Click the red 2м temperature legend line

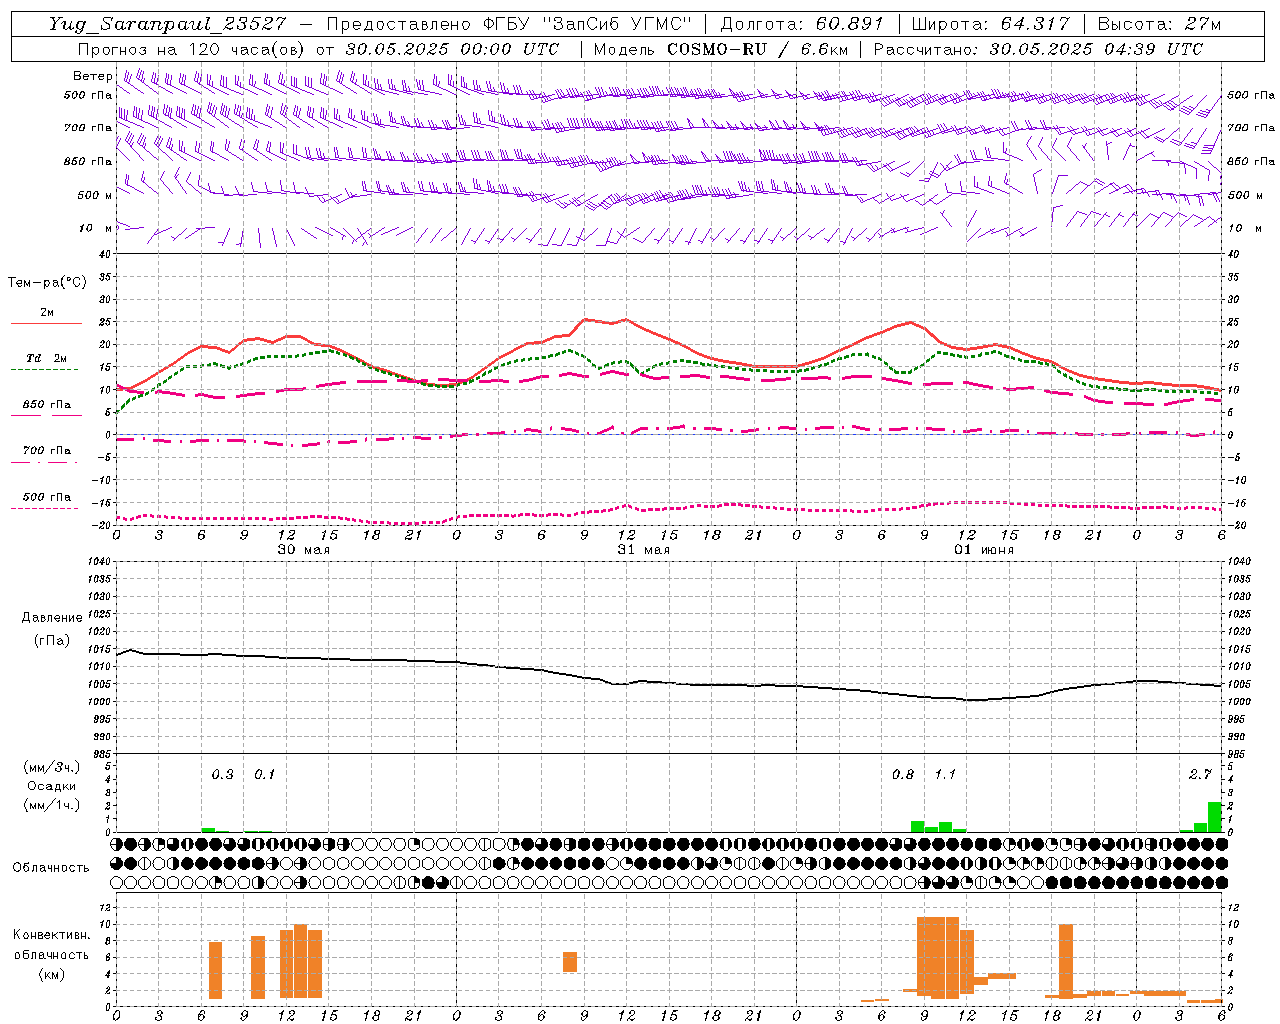(46, 323)
